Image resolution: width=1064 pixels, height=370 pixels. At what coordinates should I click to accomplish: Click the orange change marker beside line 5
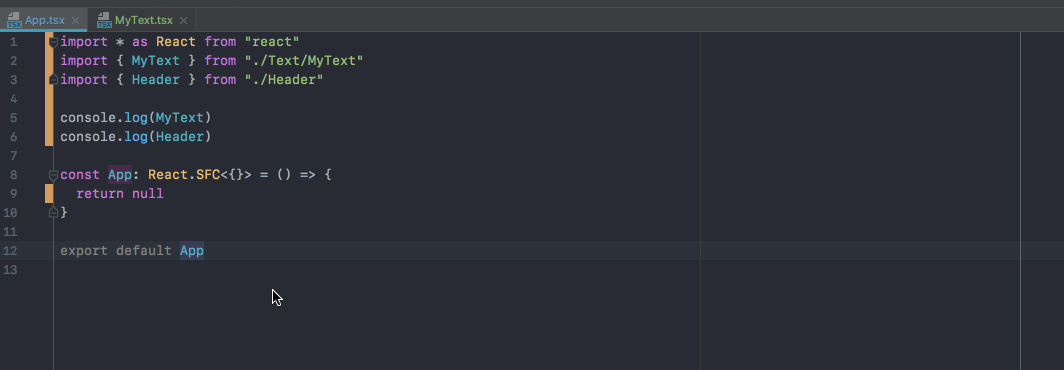click(49, 118)
